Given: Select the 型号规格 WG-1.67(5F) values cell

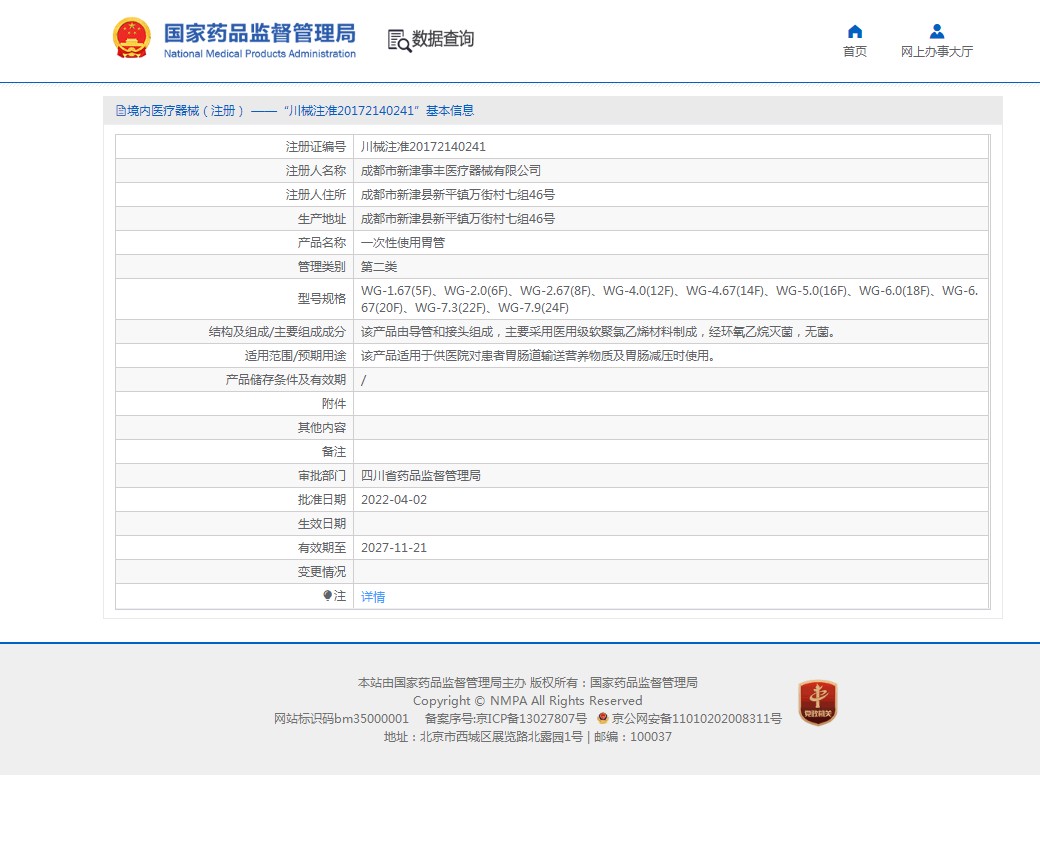Looking at the screenshot, I should 671,299.
